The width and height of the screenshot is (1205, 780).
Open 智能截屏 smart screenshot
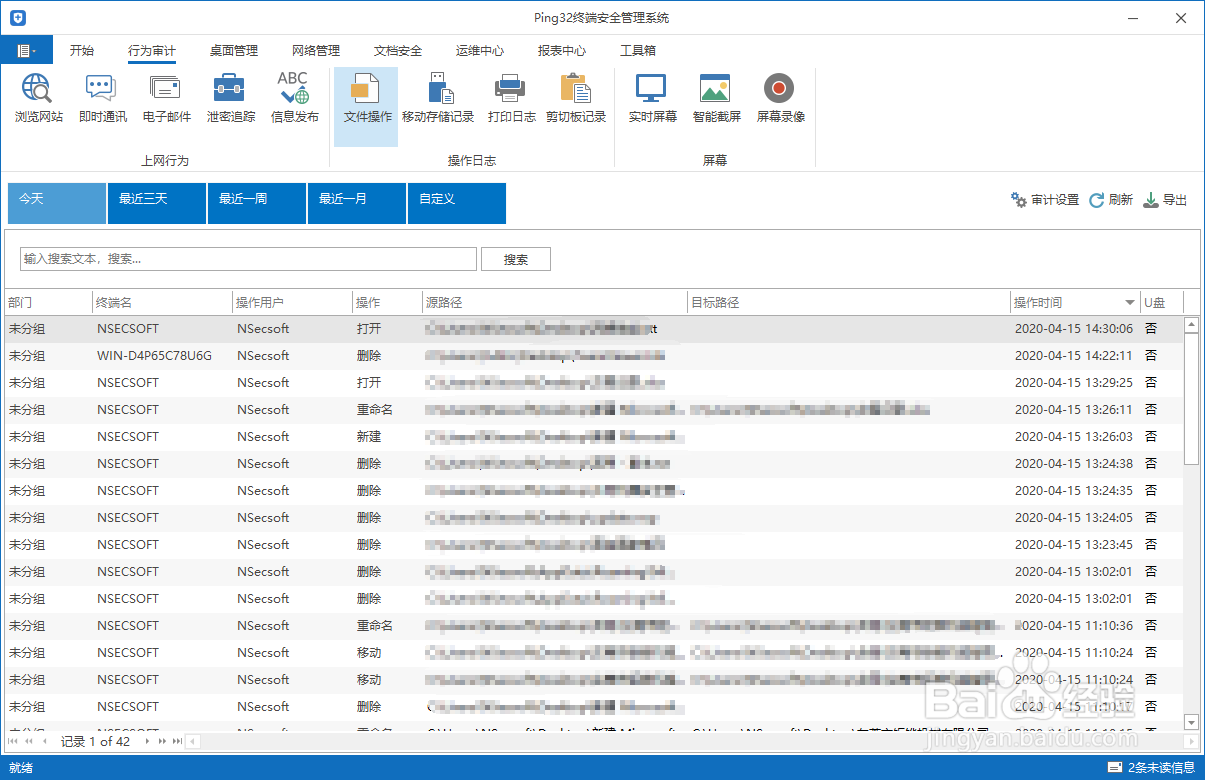point(716,99)
